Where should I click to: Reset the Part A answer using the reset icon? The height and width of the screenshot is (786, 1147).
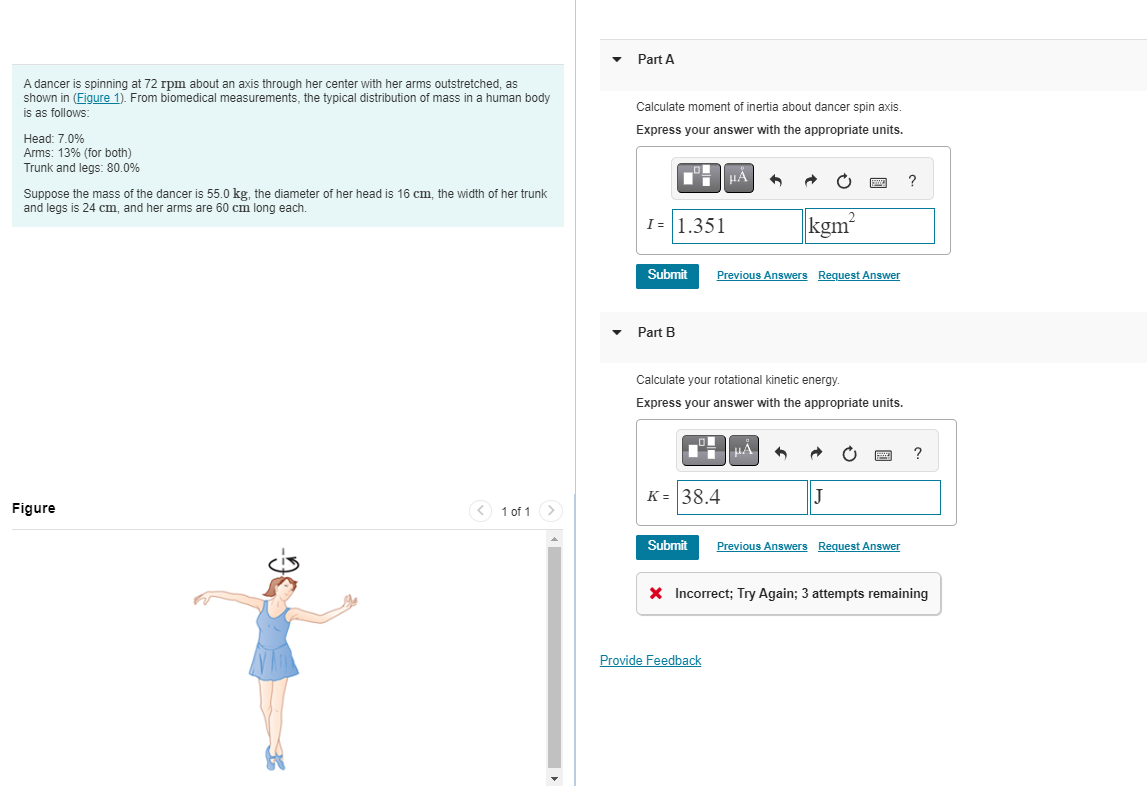click(x=843, y=181)
